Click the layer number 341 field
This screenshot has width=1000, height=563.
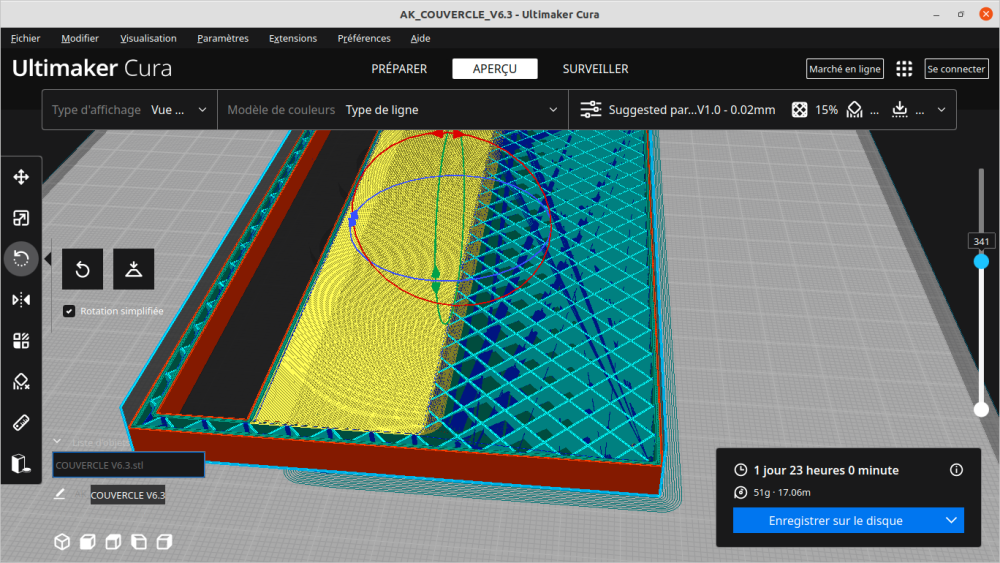click(981, 242)
